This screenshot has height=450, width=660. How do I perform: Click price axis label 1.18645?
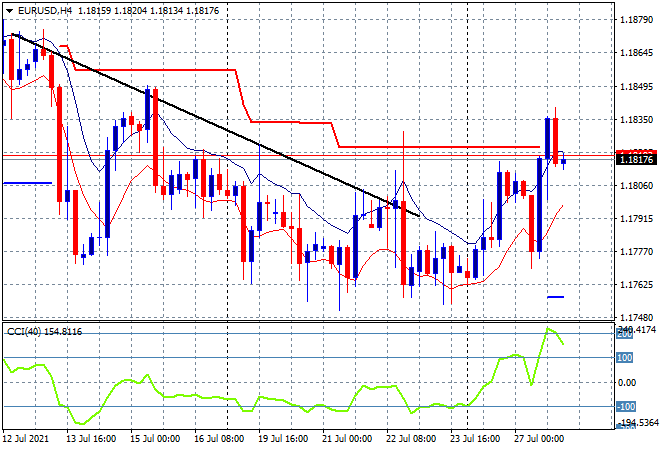pos(636,53)
